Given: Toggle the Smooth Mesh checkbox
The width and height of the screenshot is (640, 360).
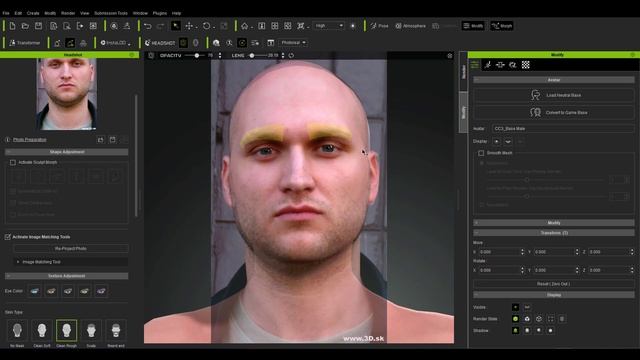Looking at the screenshot, I should click(x=481, y=153).
